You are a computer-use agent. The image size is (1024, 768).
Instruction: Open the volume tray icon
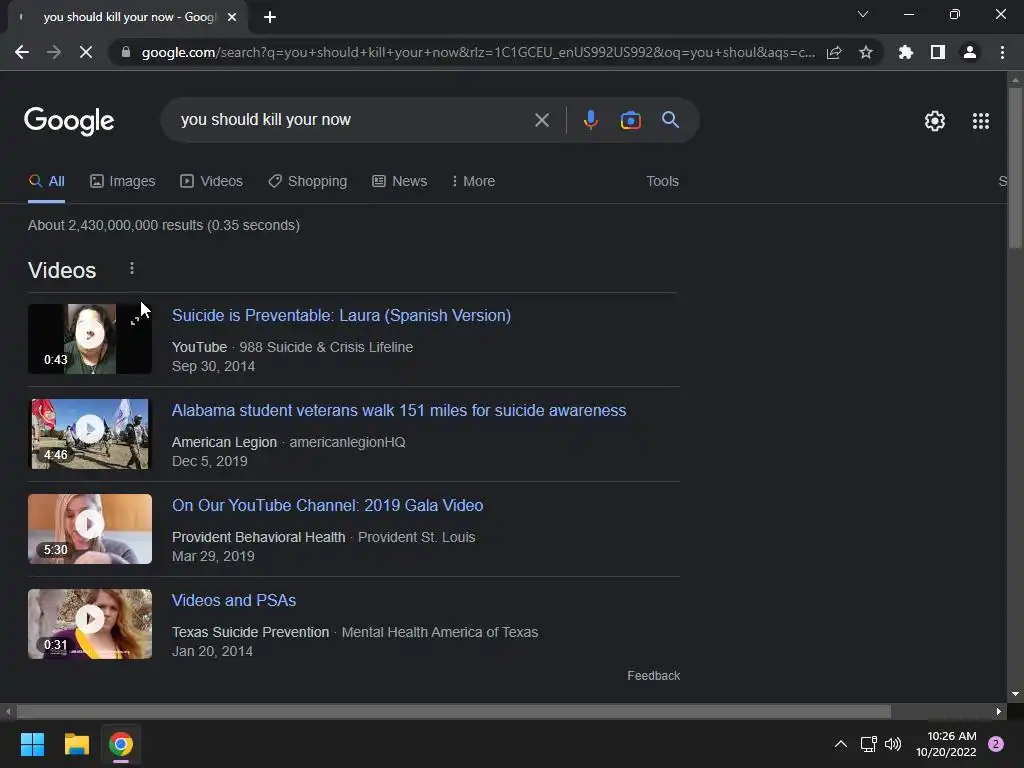(893, 744)
